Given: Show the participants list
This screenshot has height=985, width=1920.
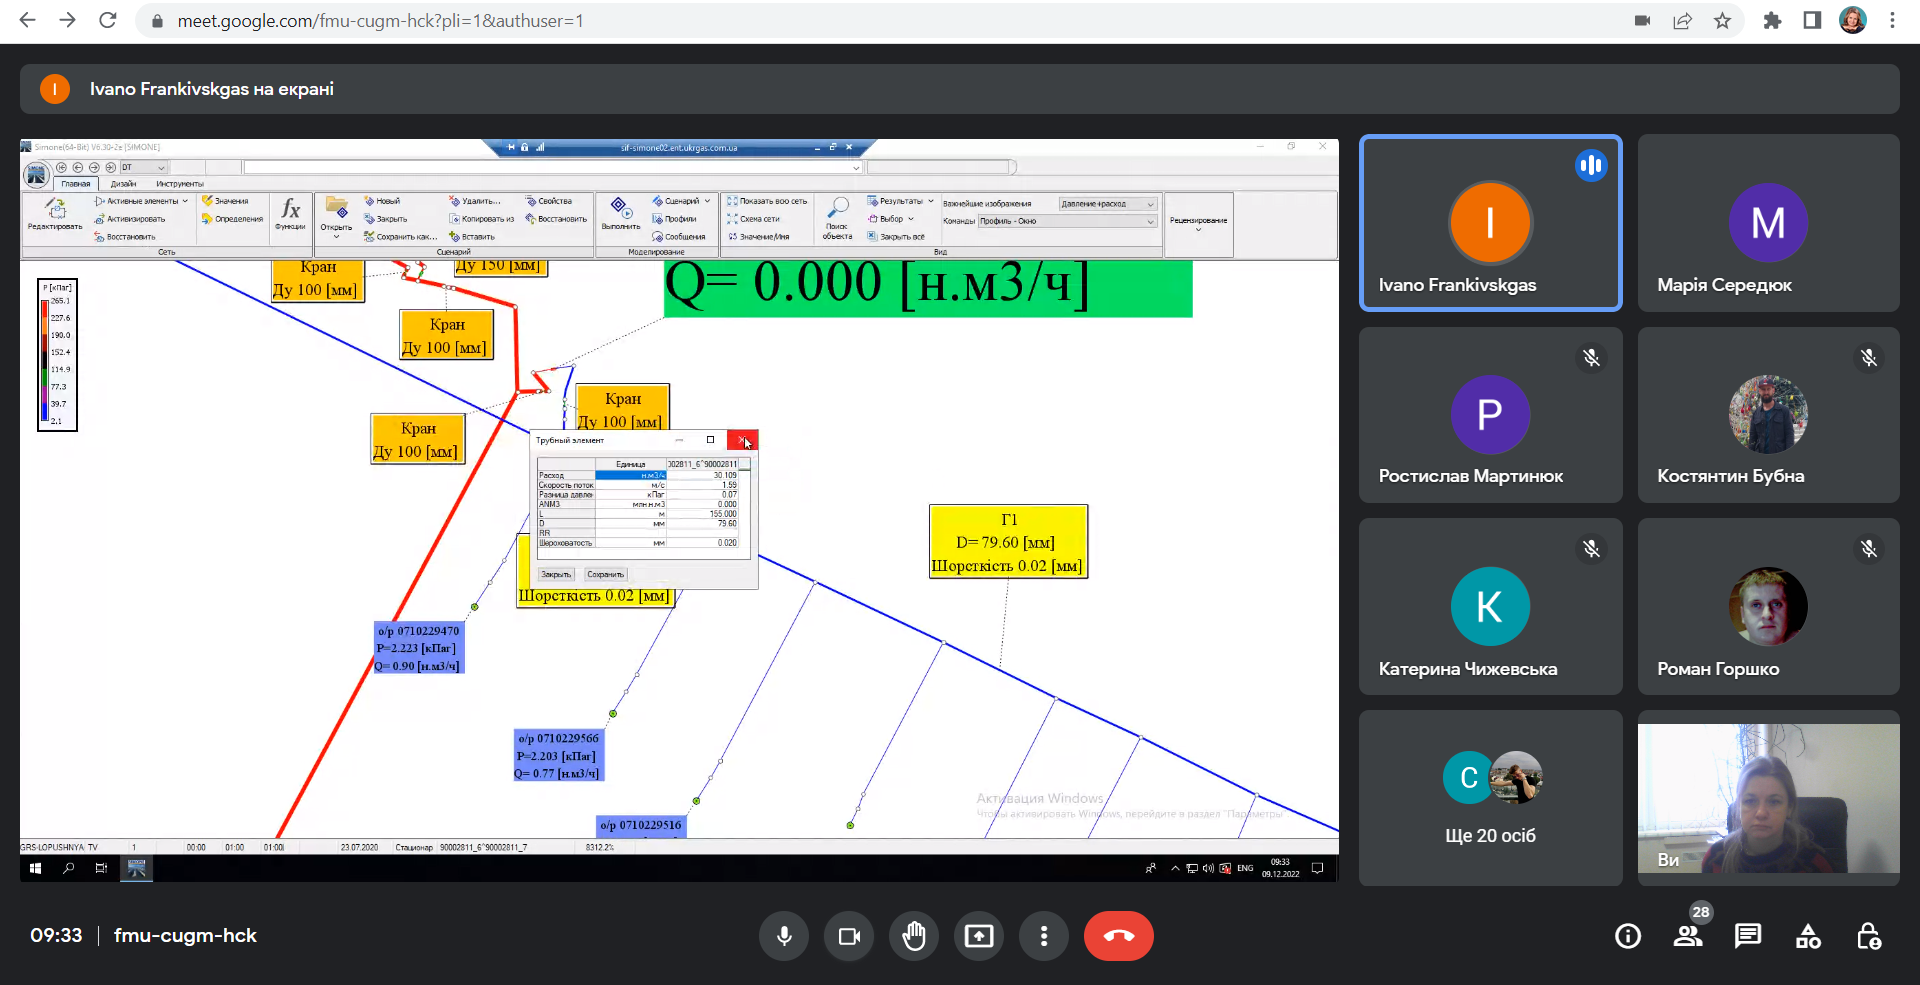Looking at the screenshot, I should (1688, 936).
